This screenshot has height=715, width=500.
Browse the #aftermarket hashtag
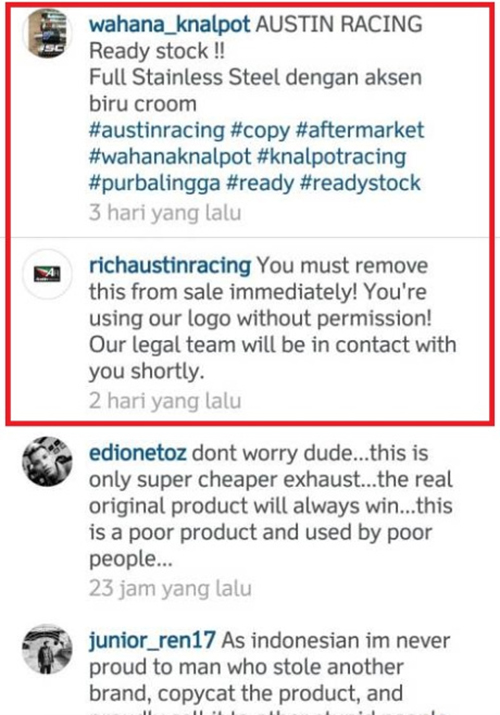click(x=360, y=130)
